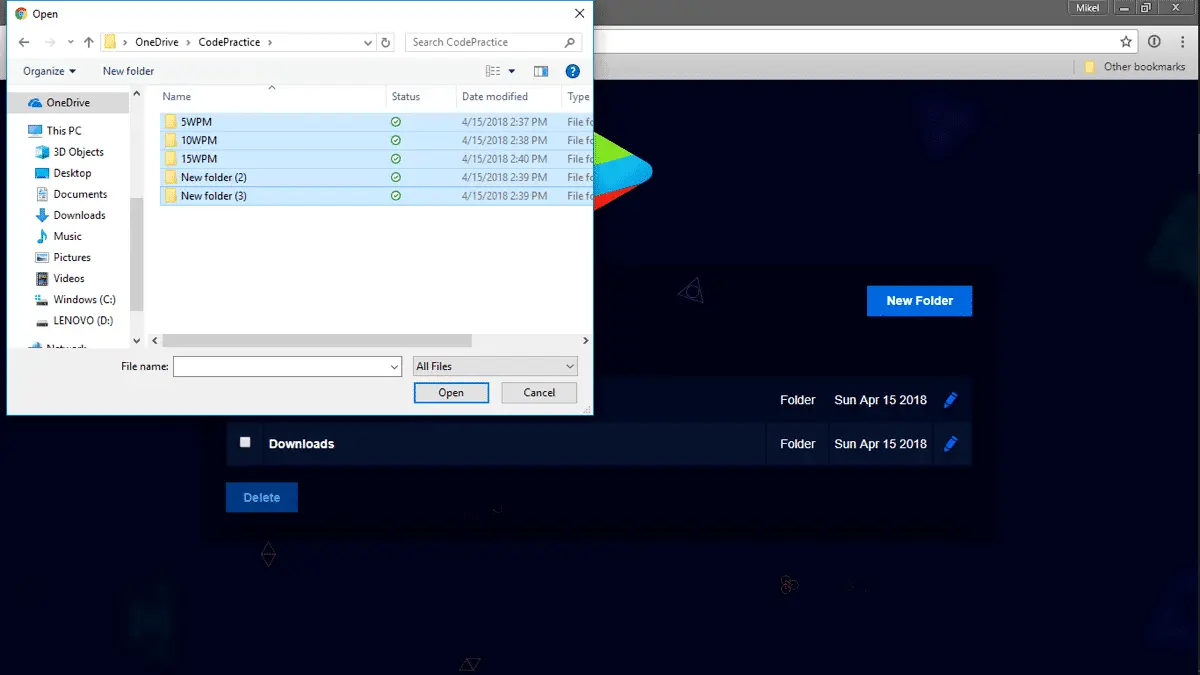Click the Chrome bookmark star icon
This screenshot has height=675, width=1200.
[x=1126, y=42]
